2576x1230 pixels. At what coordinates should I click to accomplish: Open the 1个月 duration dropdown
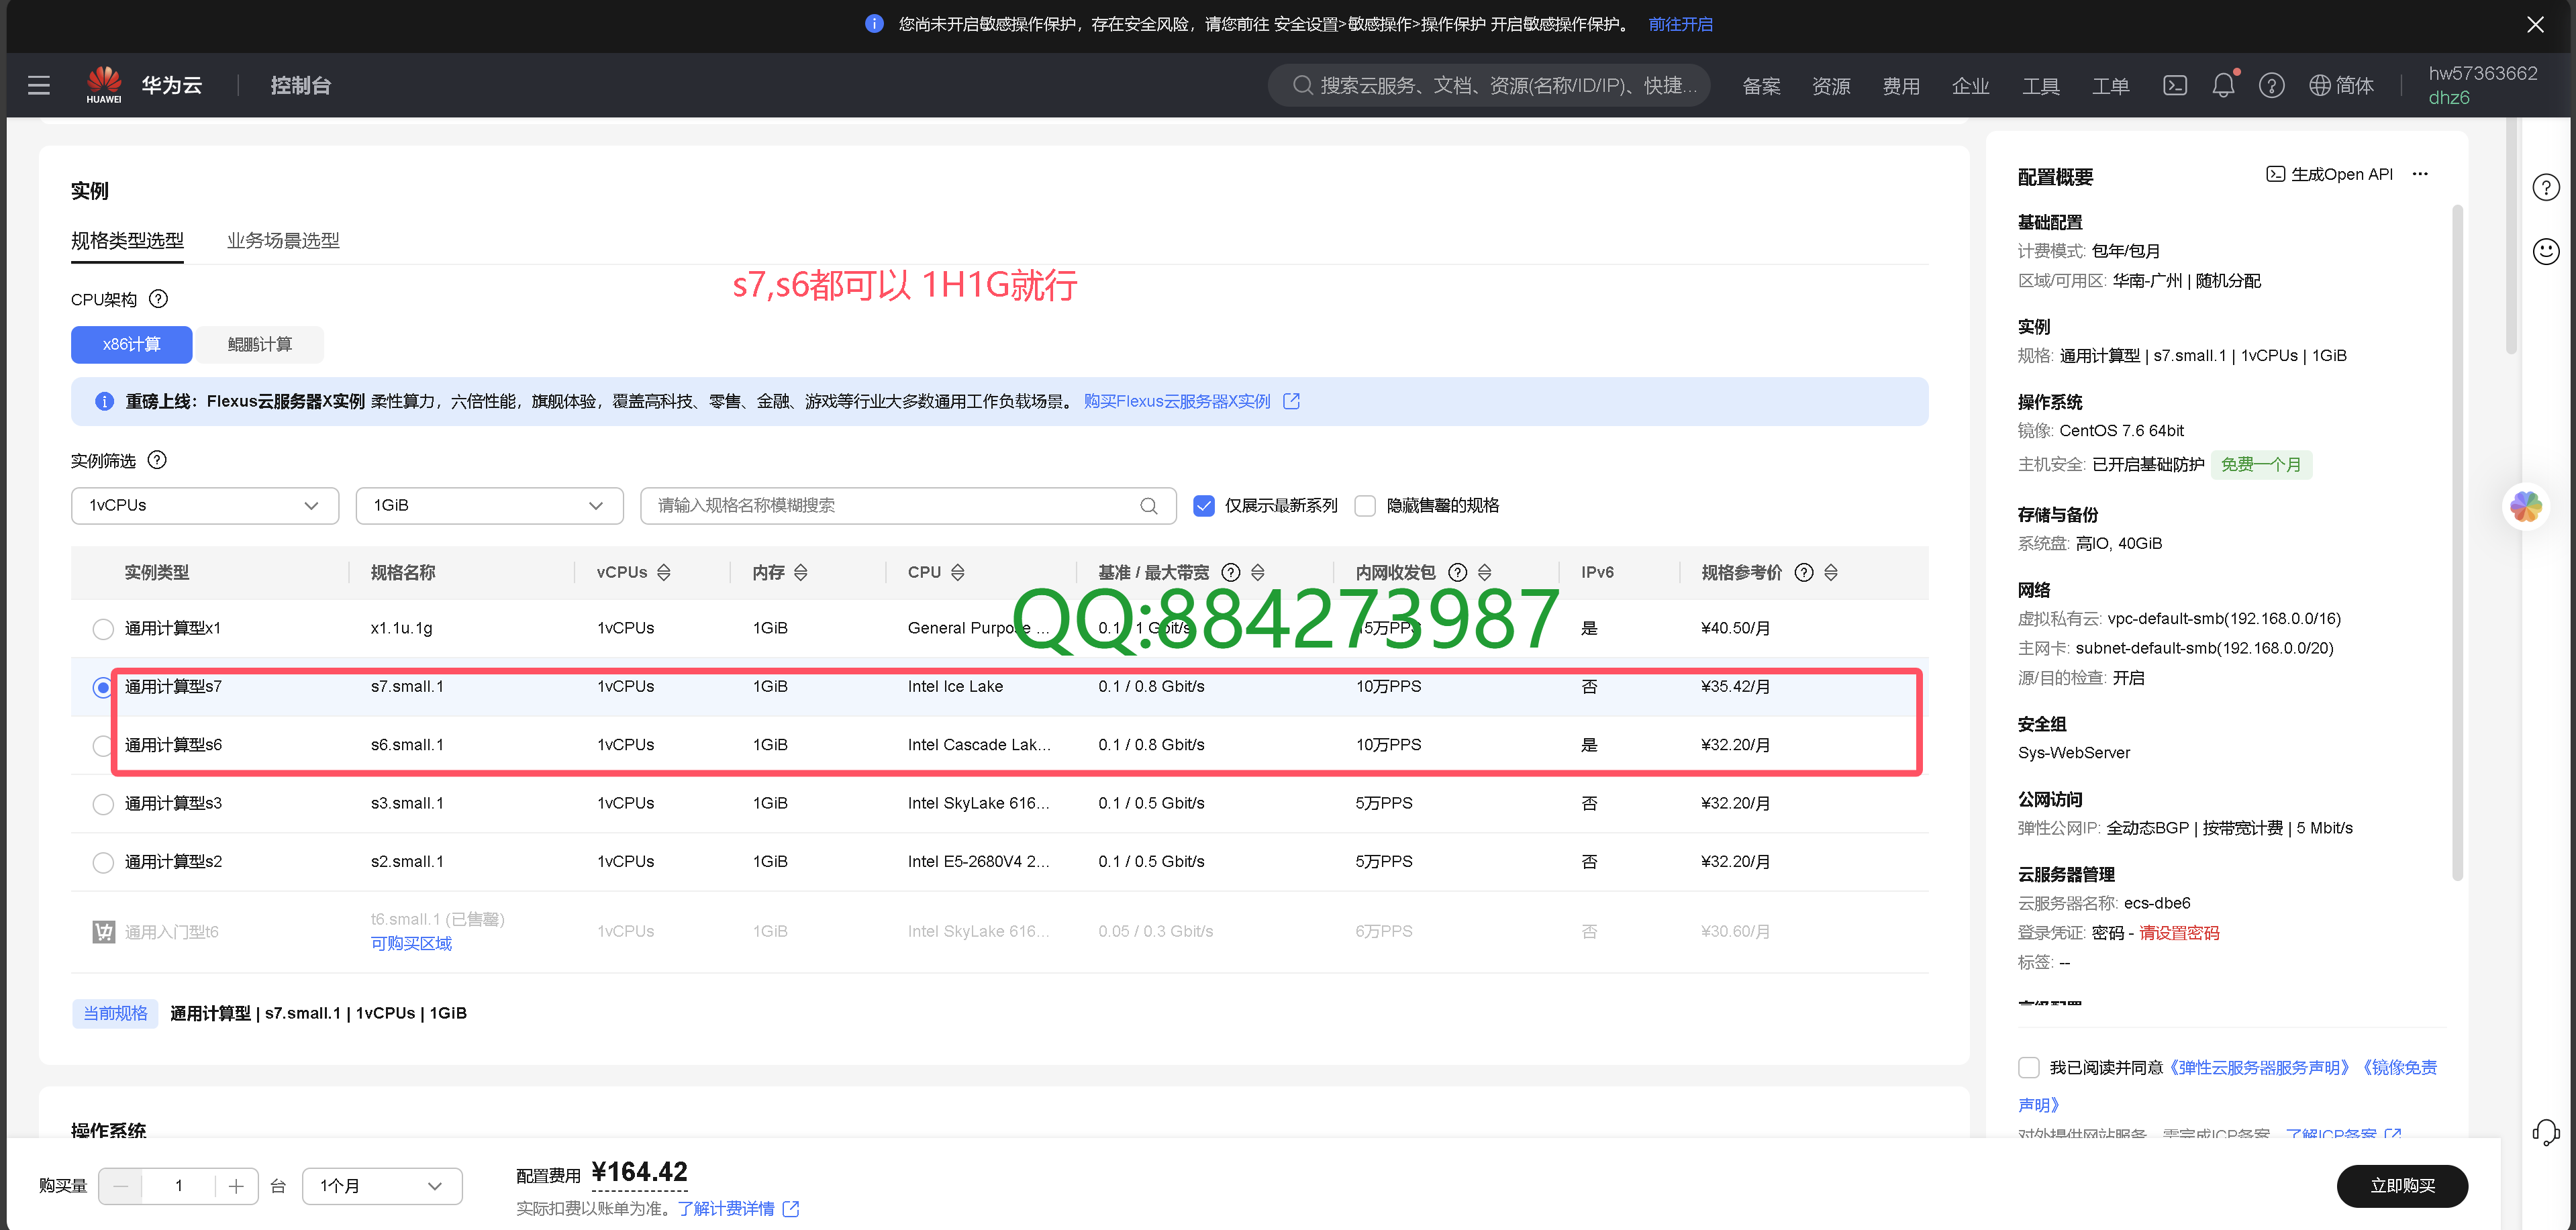382,1186
